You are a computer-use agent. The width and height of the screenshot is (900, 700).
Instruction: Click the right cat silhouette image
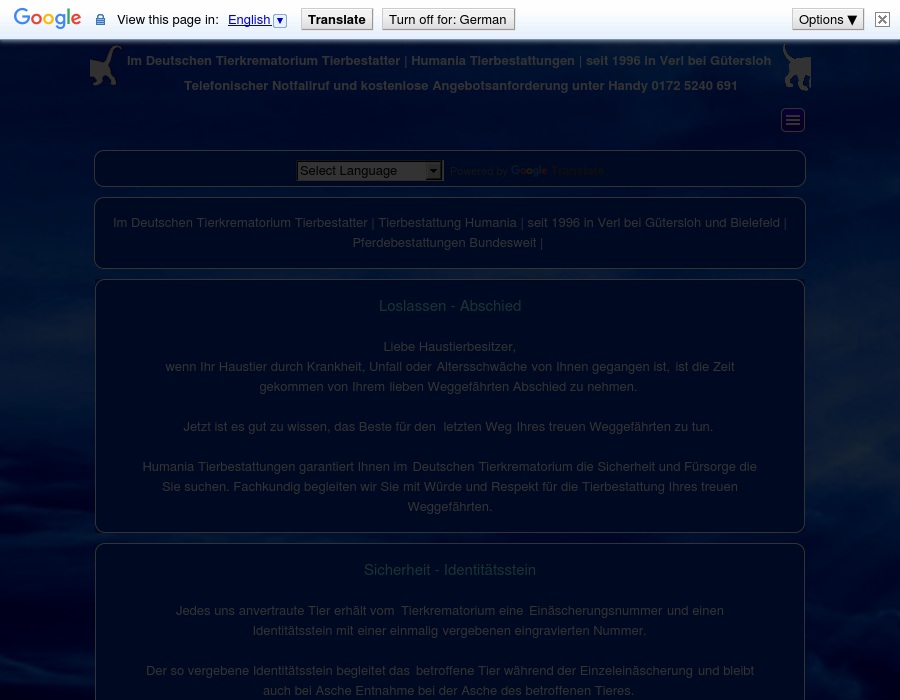point(797,68)
